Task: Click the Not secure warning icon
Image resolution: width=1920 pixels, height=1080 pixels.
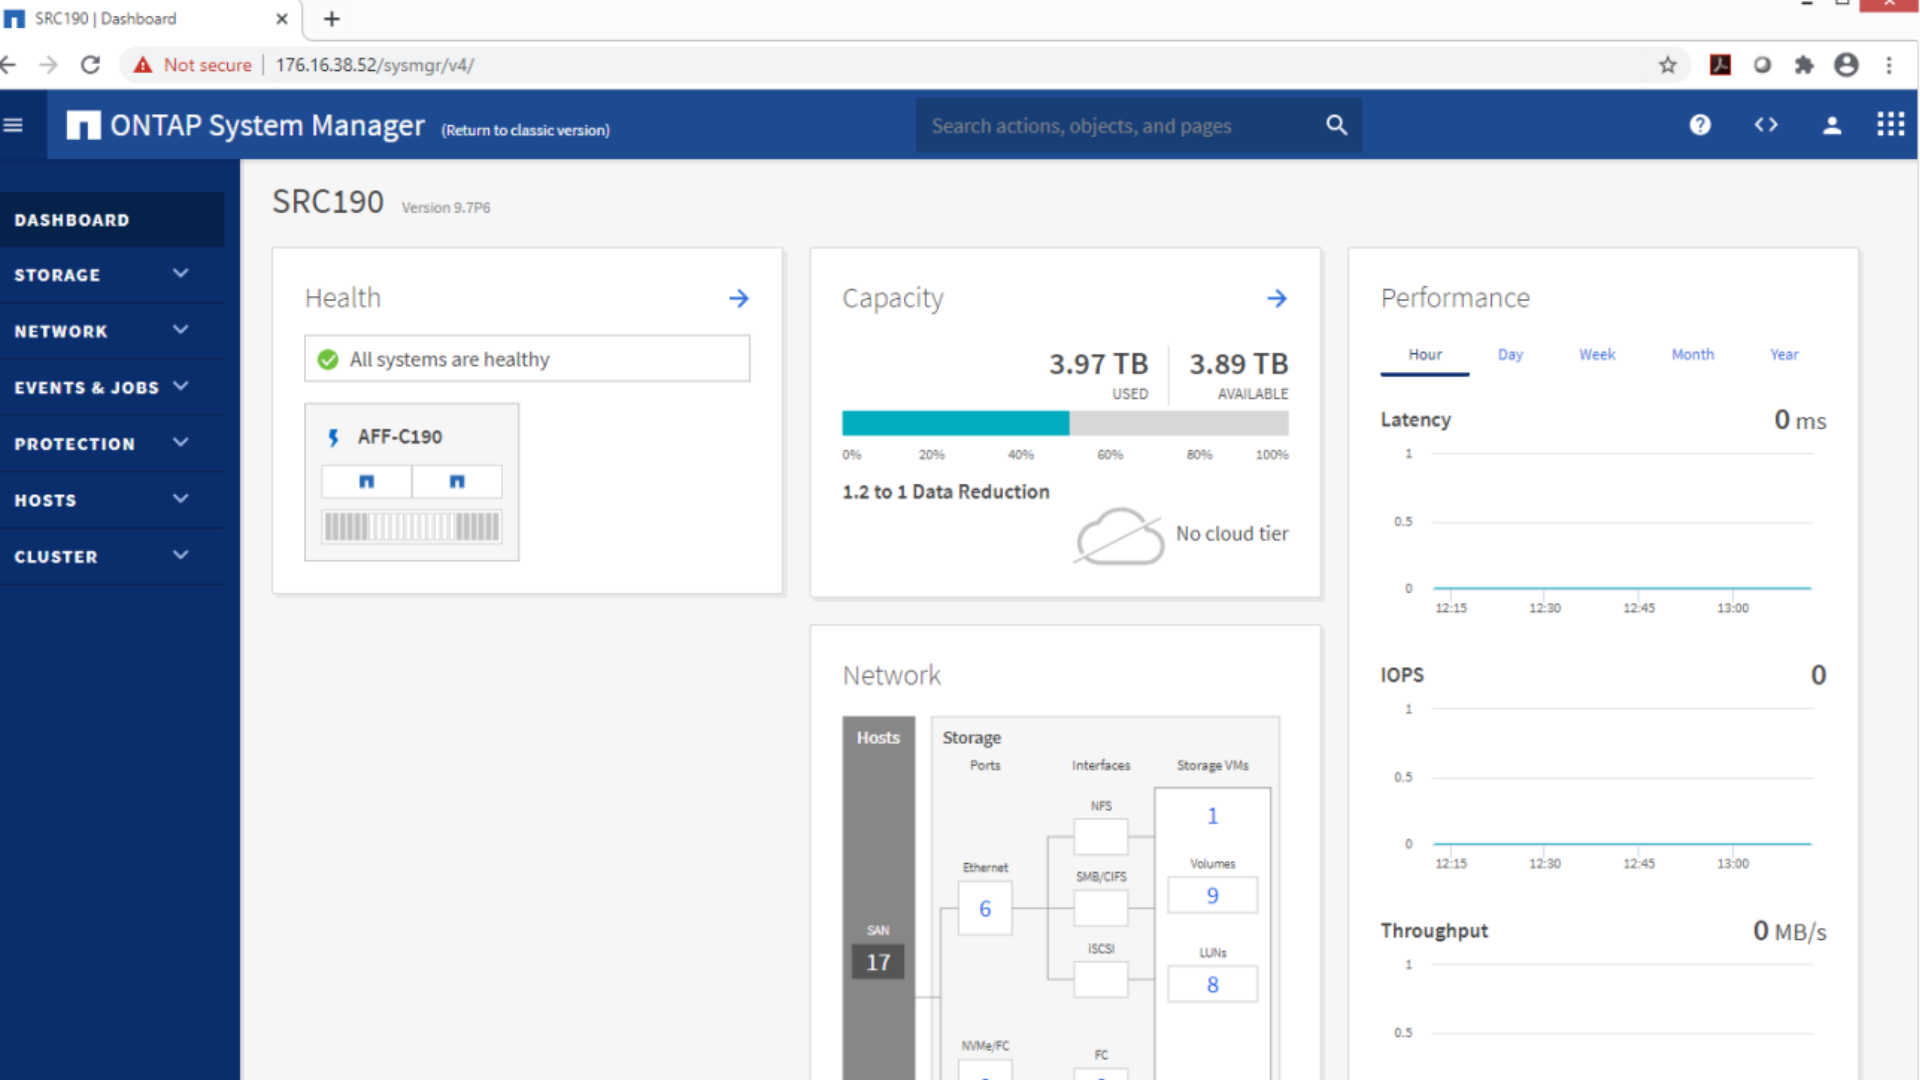Action: click(143, 65)
